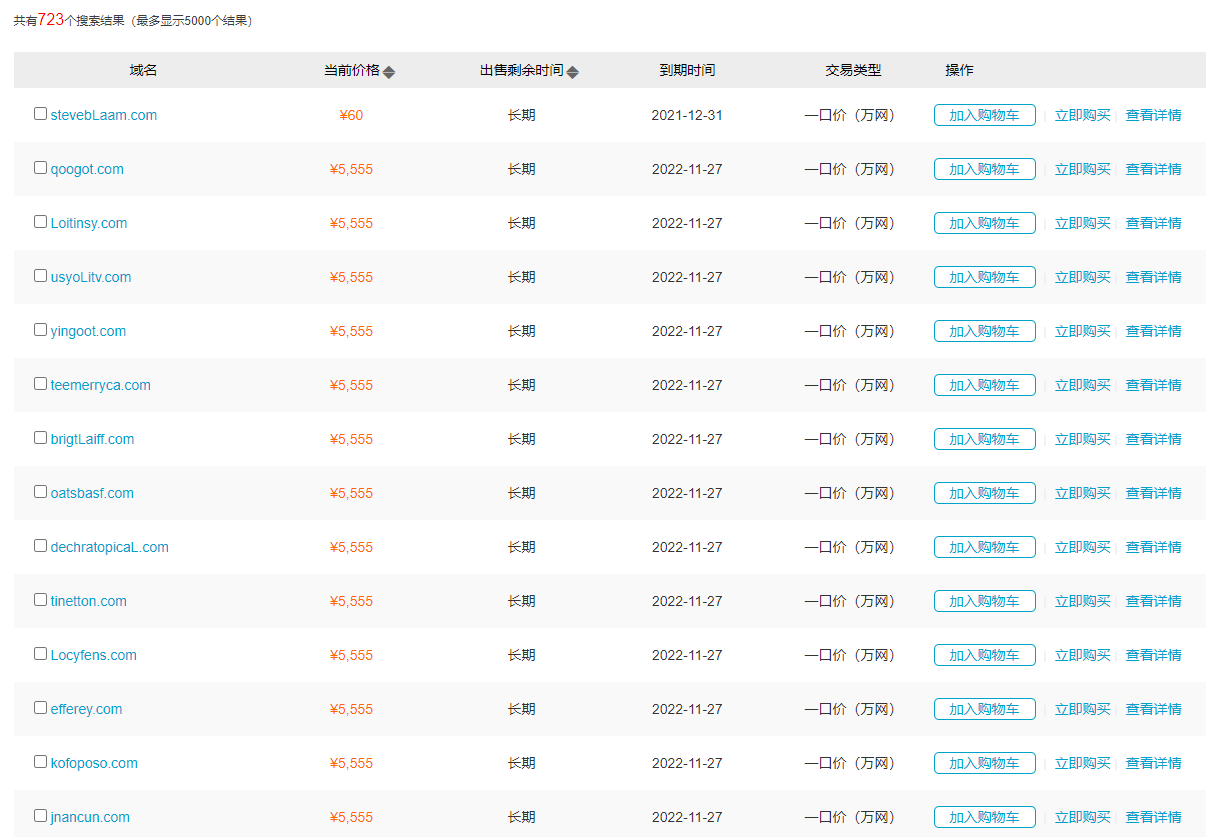
Task: Add yingoot.com to cart (加入购物车)
Action: 984,331
